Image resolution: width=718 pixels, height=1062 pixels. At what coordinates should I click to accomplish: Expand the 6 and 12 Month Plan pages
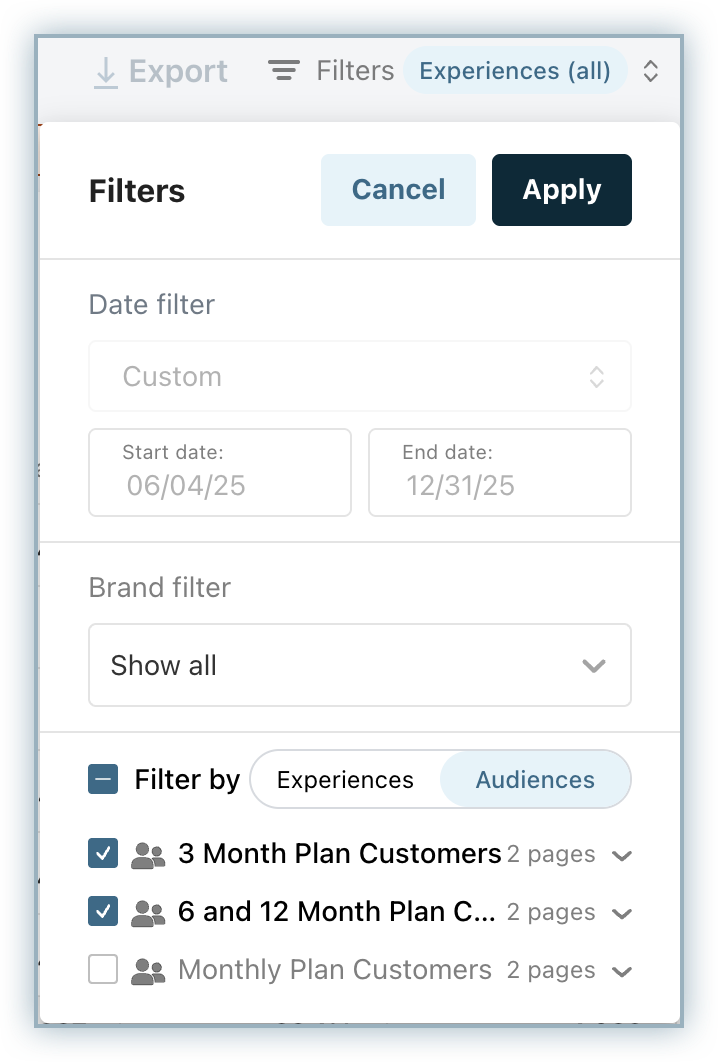click(x=622, y=914)
